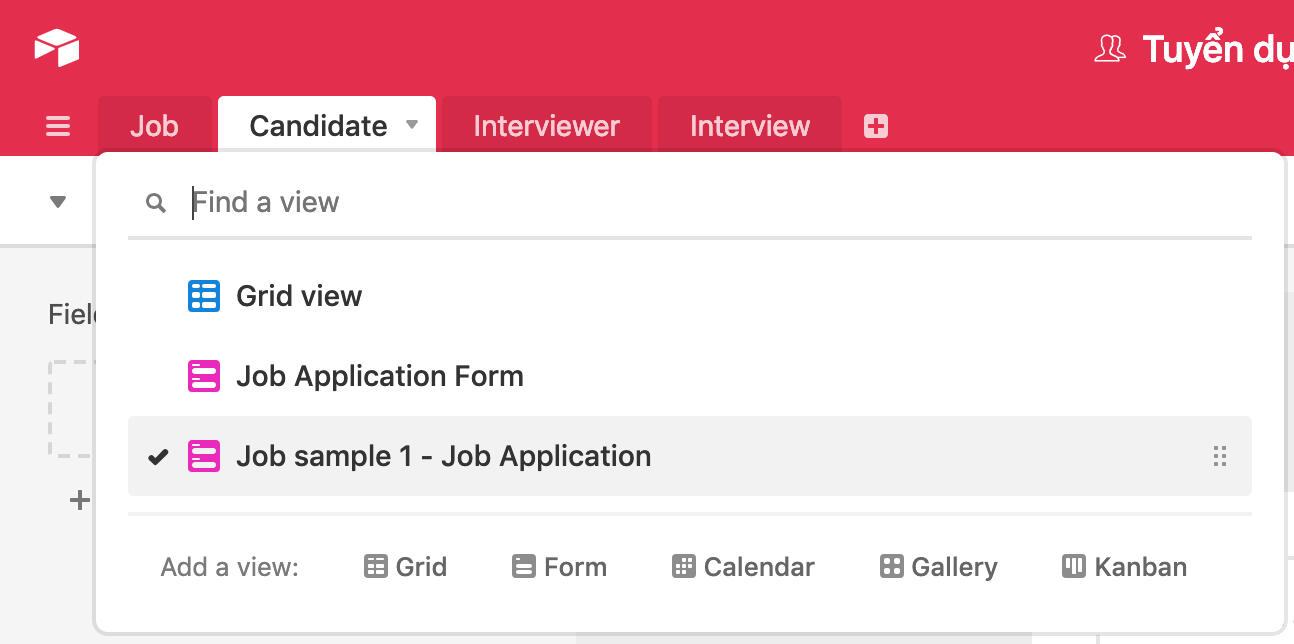Collapse the view switcher triangle
The image size is (1294, 644).
tap(58, 202)
